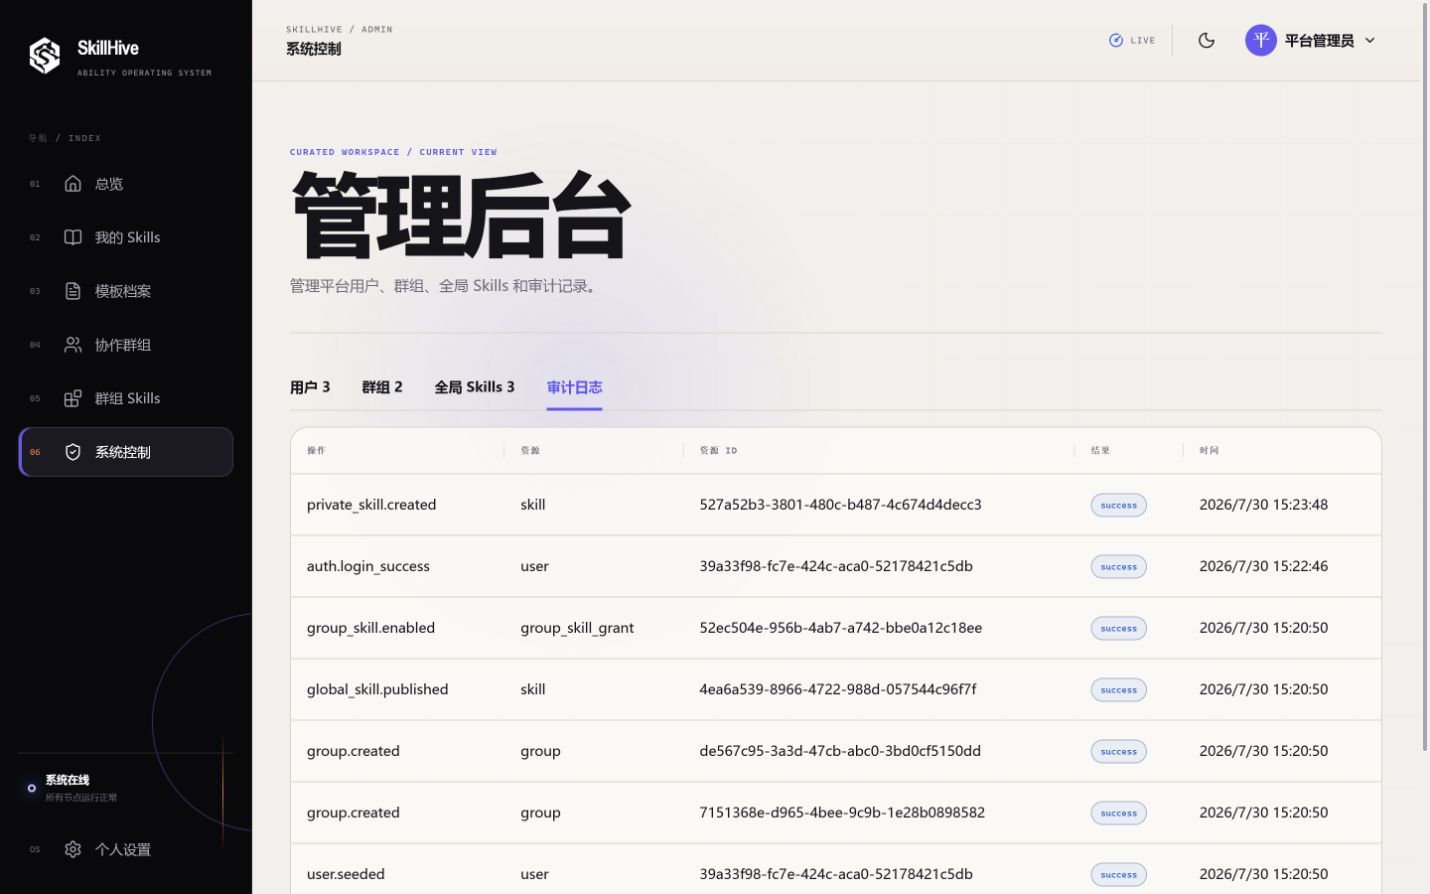Viewport: 1430px width, 894px height.
Task: Click the 时间 column header
Action: (1209, 450)
